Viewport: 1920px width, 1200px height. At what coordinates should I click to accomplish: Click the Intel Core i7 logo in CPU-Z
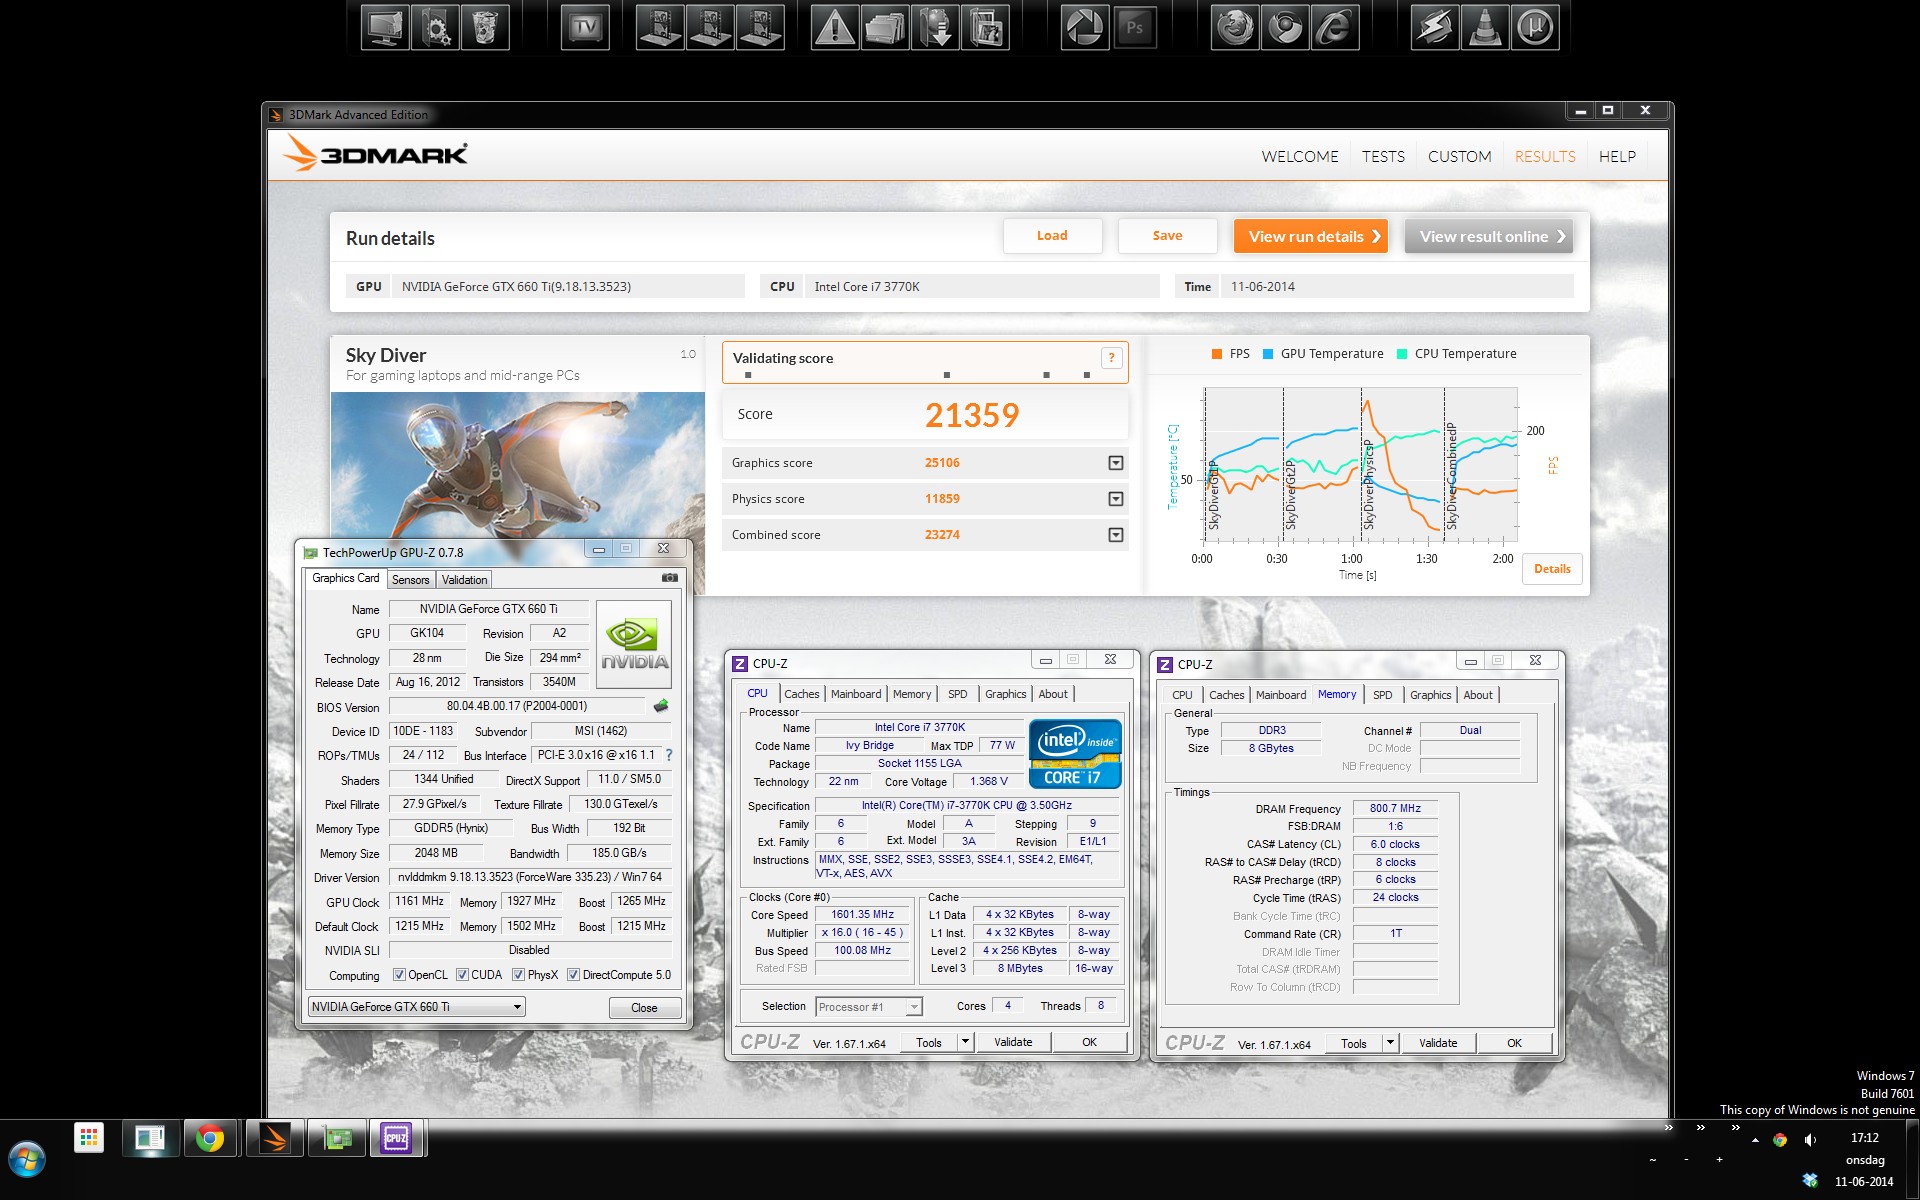pyautogui.click(x=1075, y=753)
